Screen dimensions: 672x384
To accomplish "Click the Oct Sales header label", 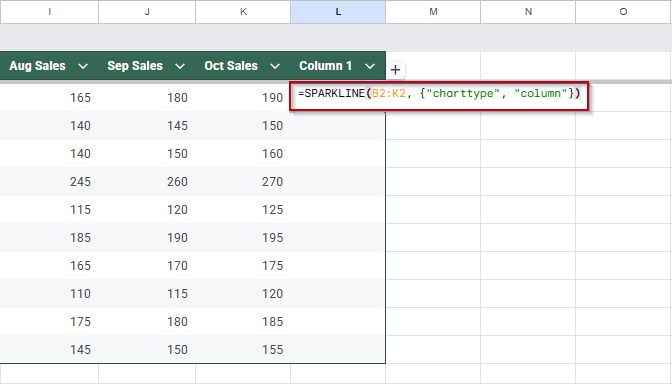I will [231, 66].
